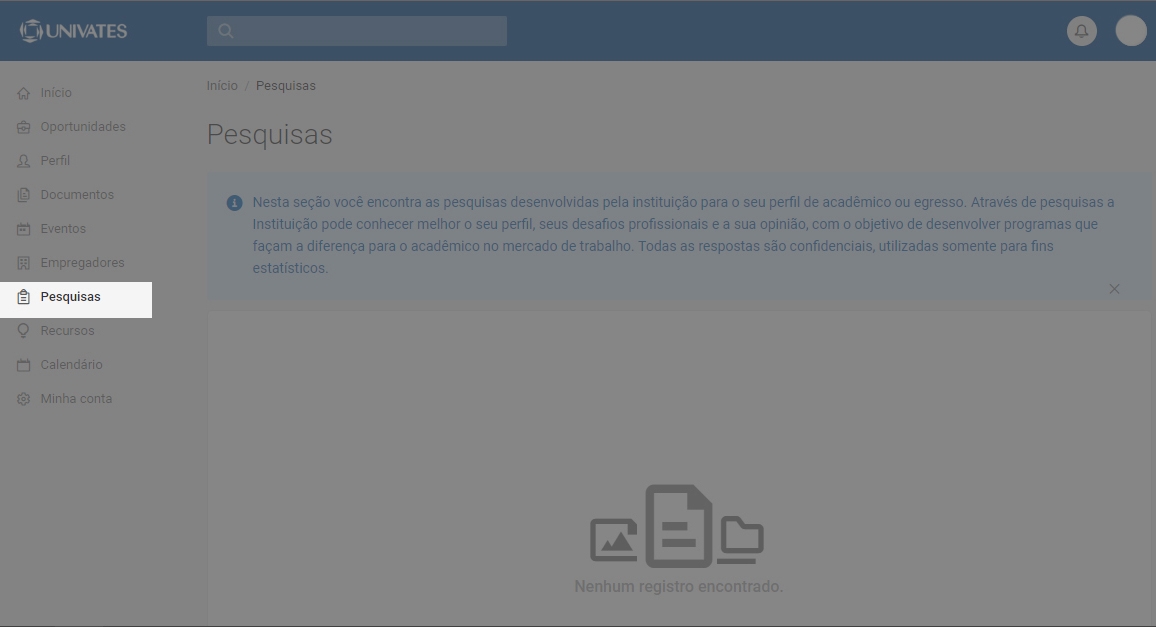Screen dimensions: 1156x627
Task: Open Calendário from the sidebar
Action: [71, 365]
